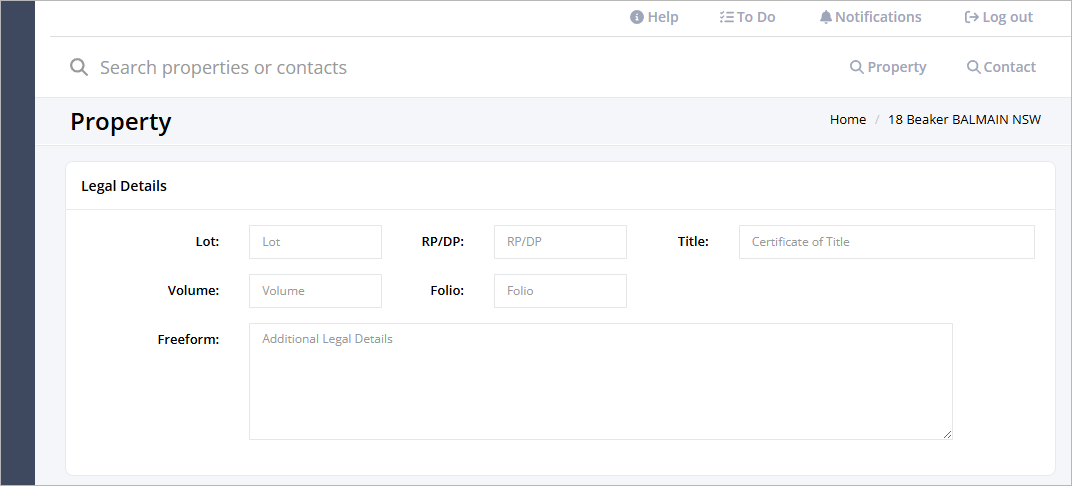The height and width of the screenshot is (486, 1072).
Task: Click the Lot label
Action: pyautogui.click(x=207, y=241)
